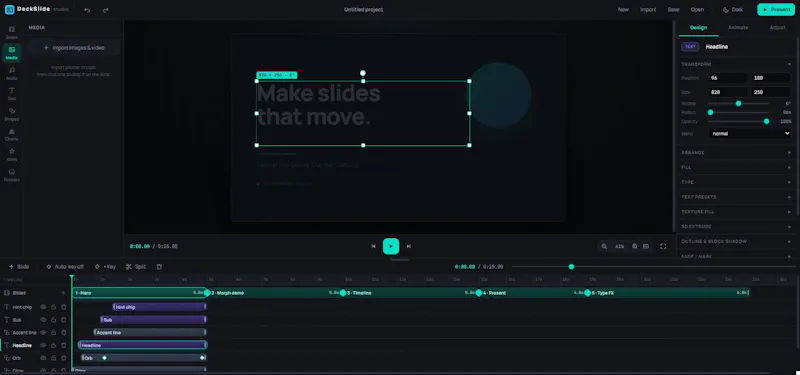The height and width of the screenshot is (375, 800).
Task: Delete the Sub layer
Action: [x=64, y=320]
